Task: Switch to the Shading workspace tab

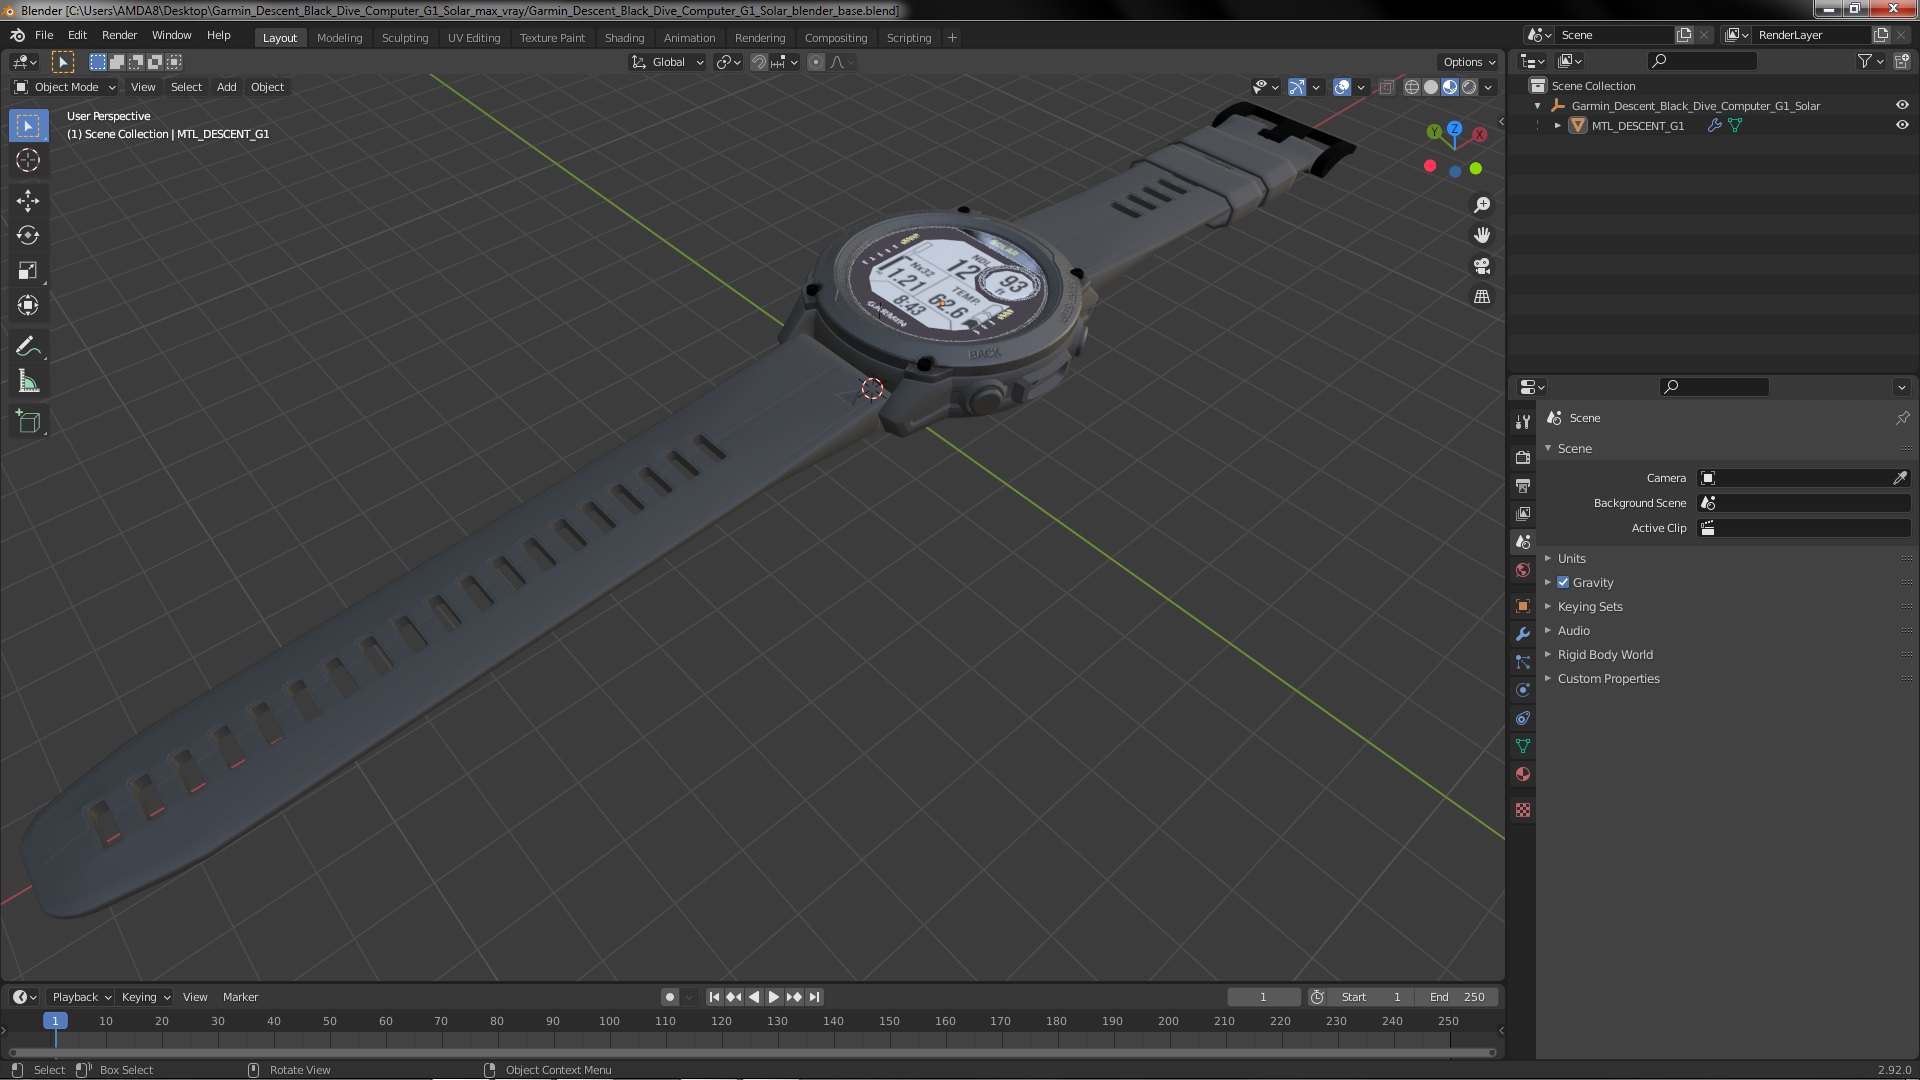Action: 624,38
